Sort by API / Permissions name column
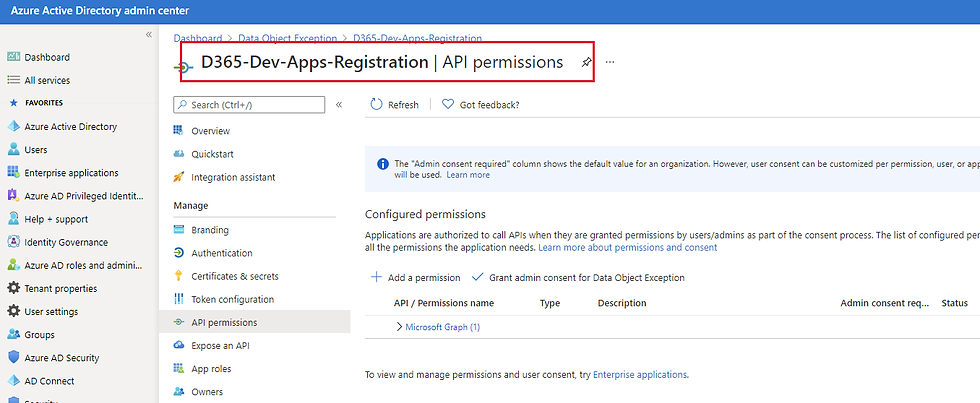The width and height of the screenshot is (980, 403). point(444,303)
